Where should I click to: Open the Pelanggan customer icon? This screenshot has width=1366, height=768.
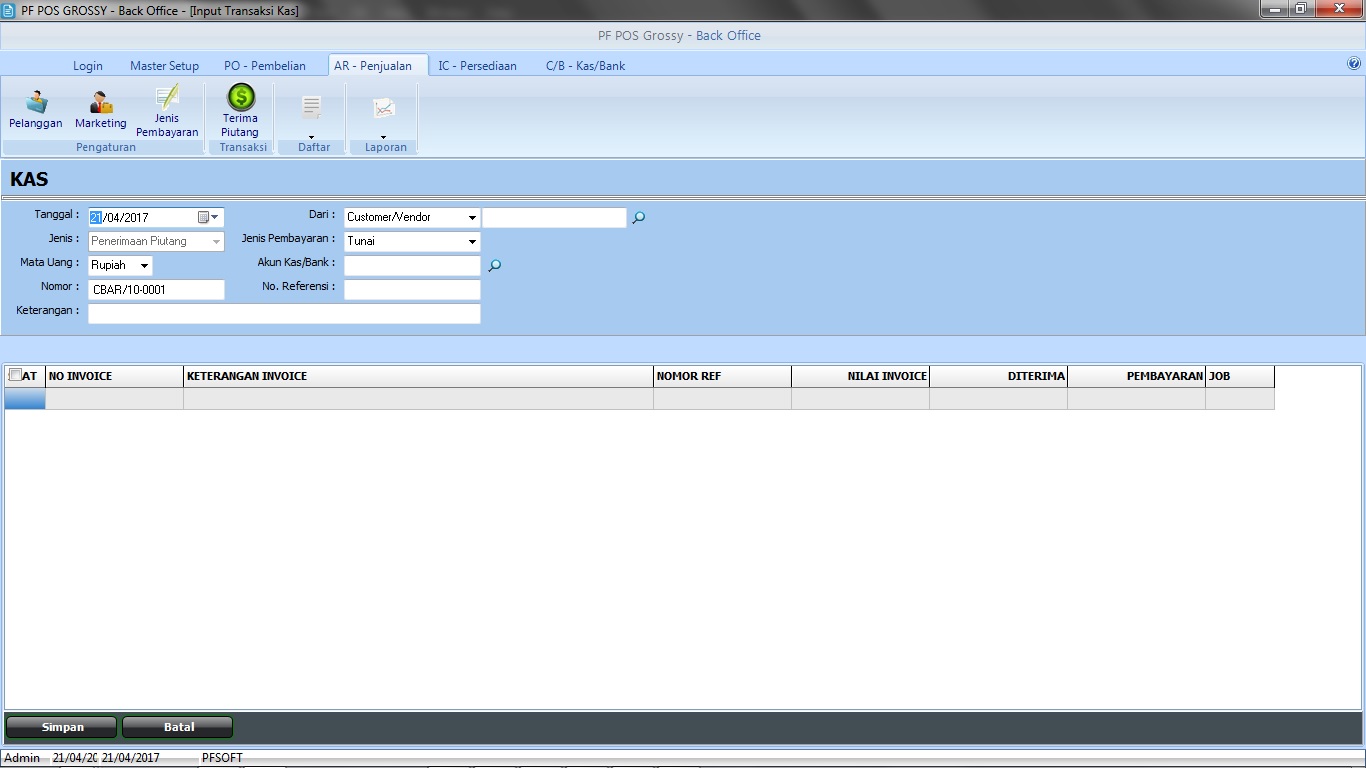[36, 103]
